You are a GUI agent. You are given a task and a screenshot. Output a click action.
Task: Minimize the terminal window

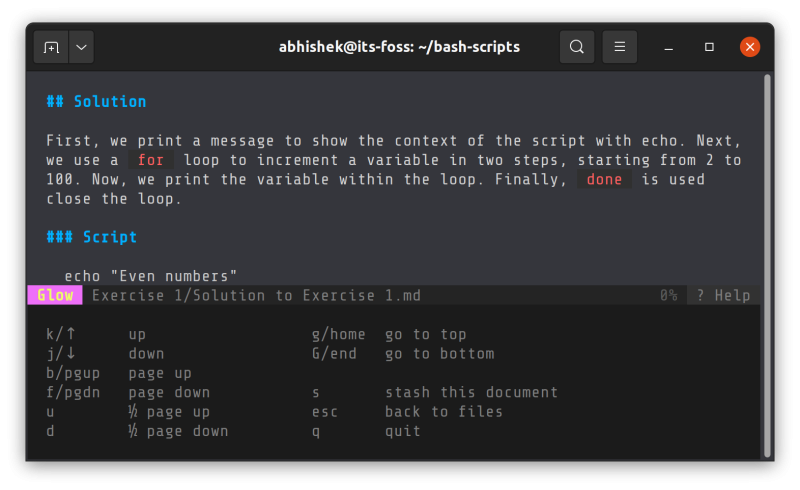(x=668, y=47)
